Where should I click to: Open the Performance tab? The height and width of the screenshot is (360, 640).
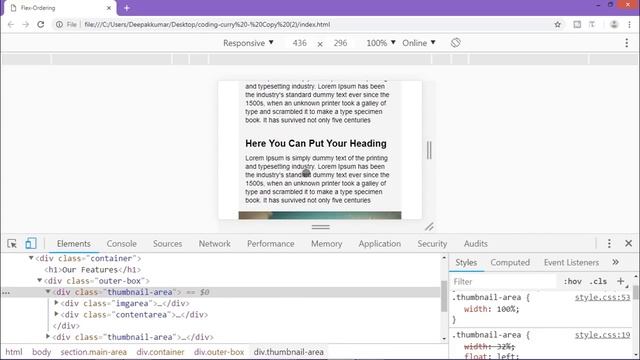point(271,244)
